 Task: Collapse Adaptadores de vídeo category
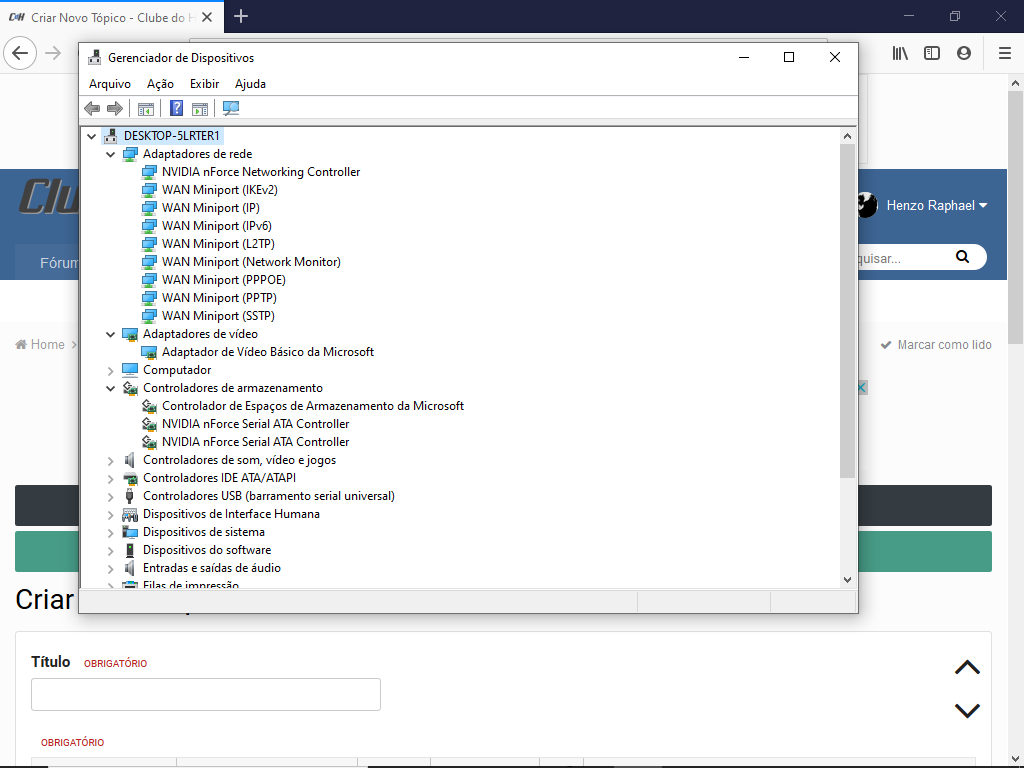[110, 334]
